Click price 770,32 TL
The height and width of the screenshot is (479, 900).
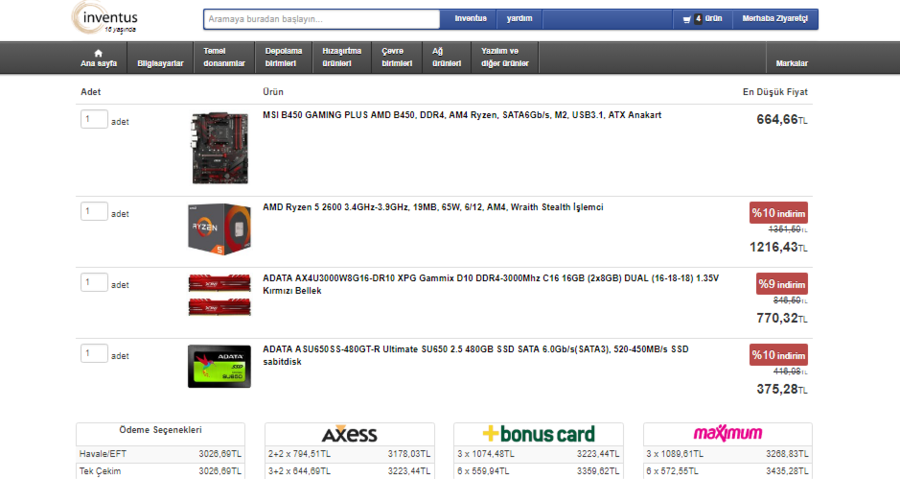(x=782, y=318)
